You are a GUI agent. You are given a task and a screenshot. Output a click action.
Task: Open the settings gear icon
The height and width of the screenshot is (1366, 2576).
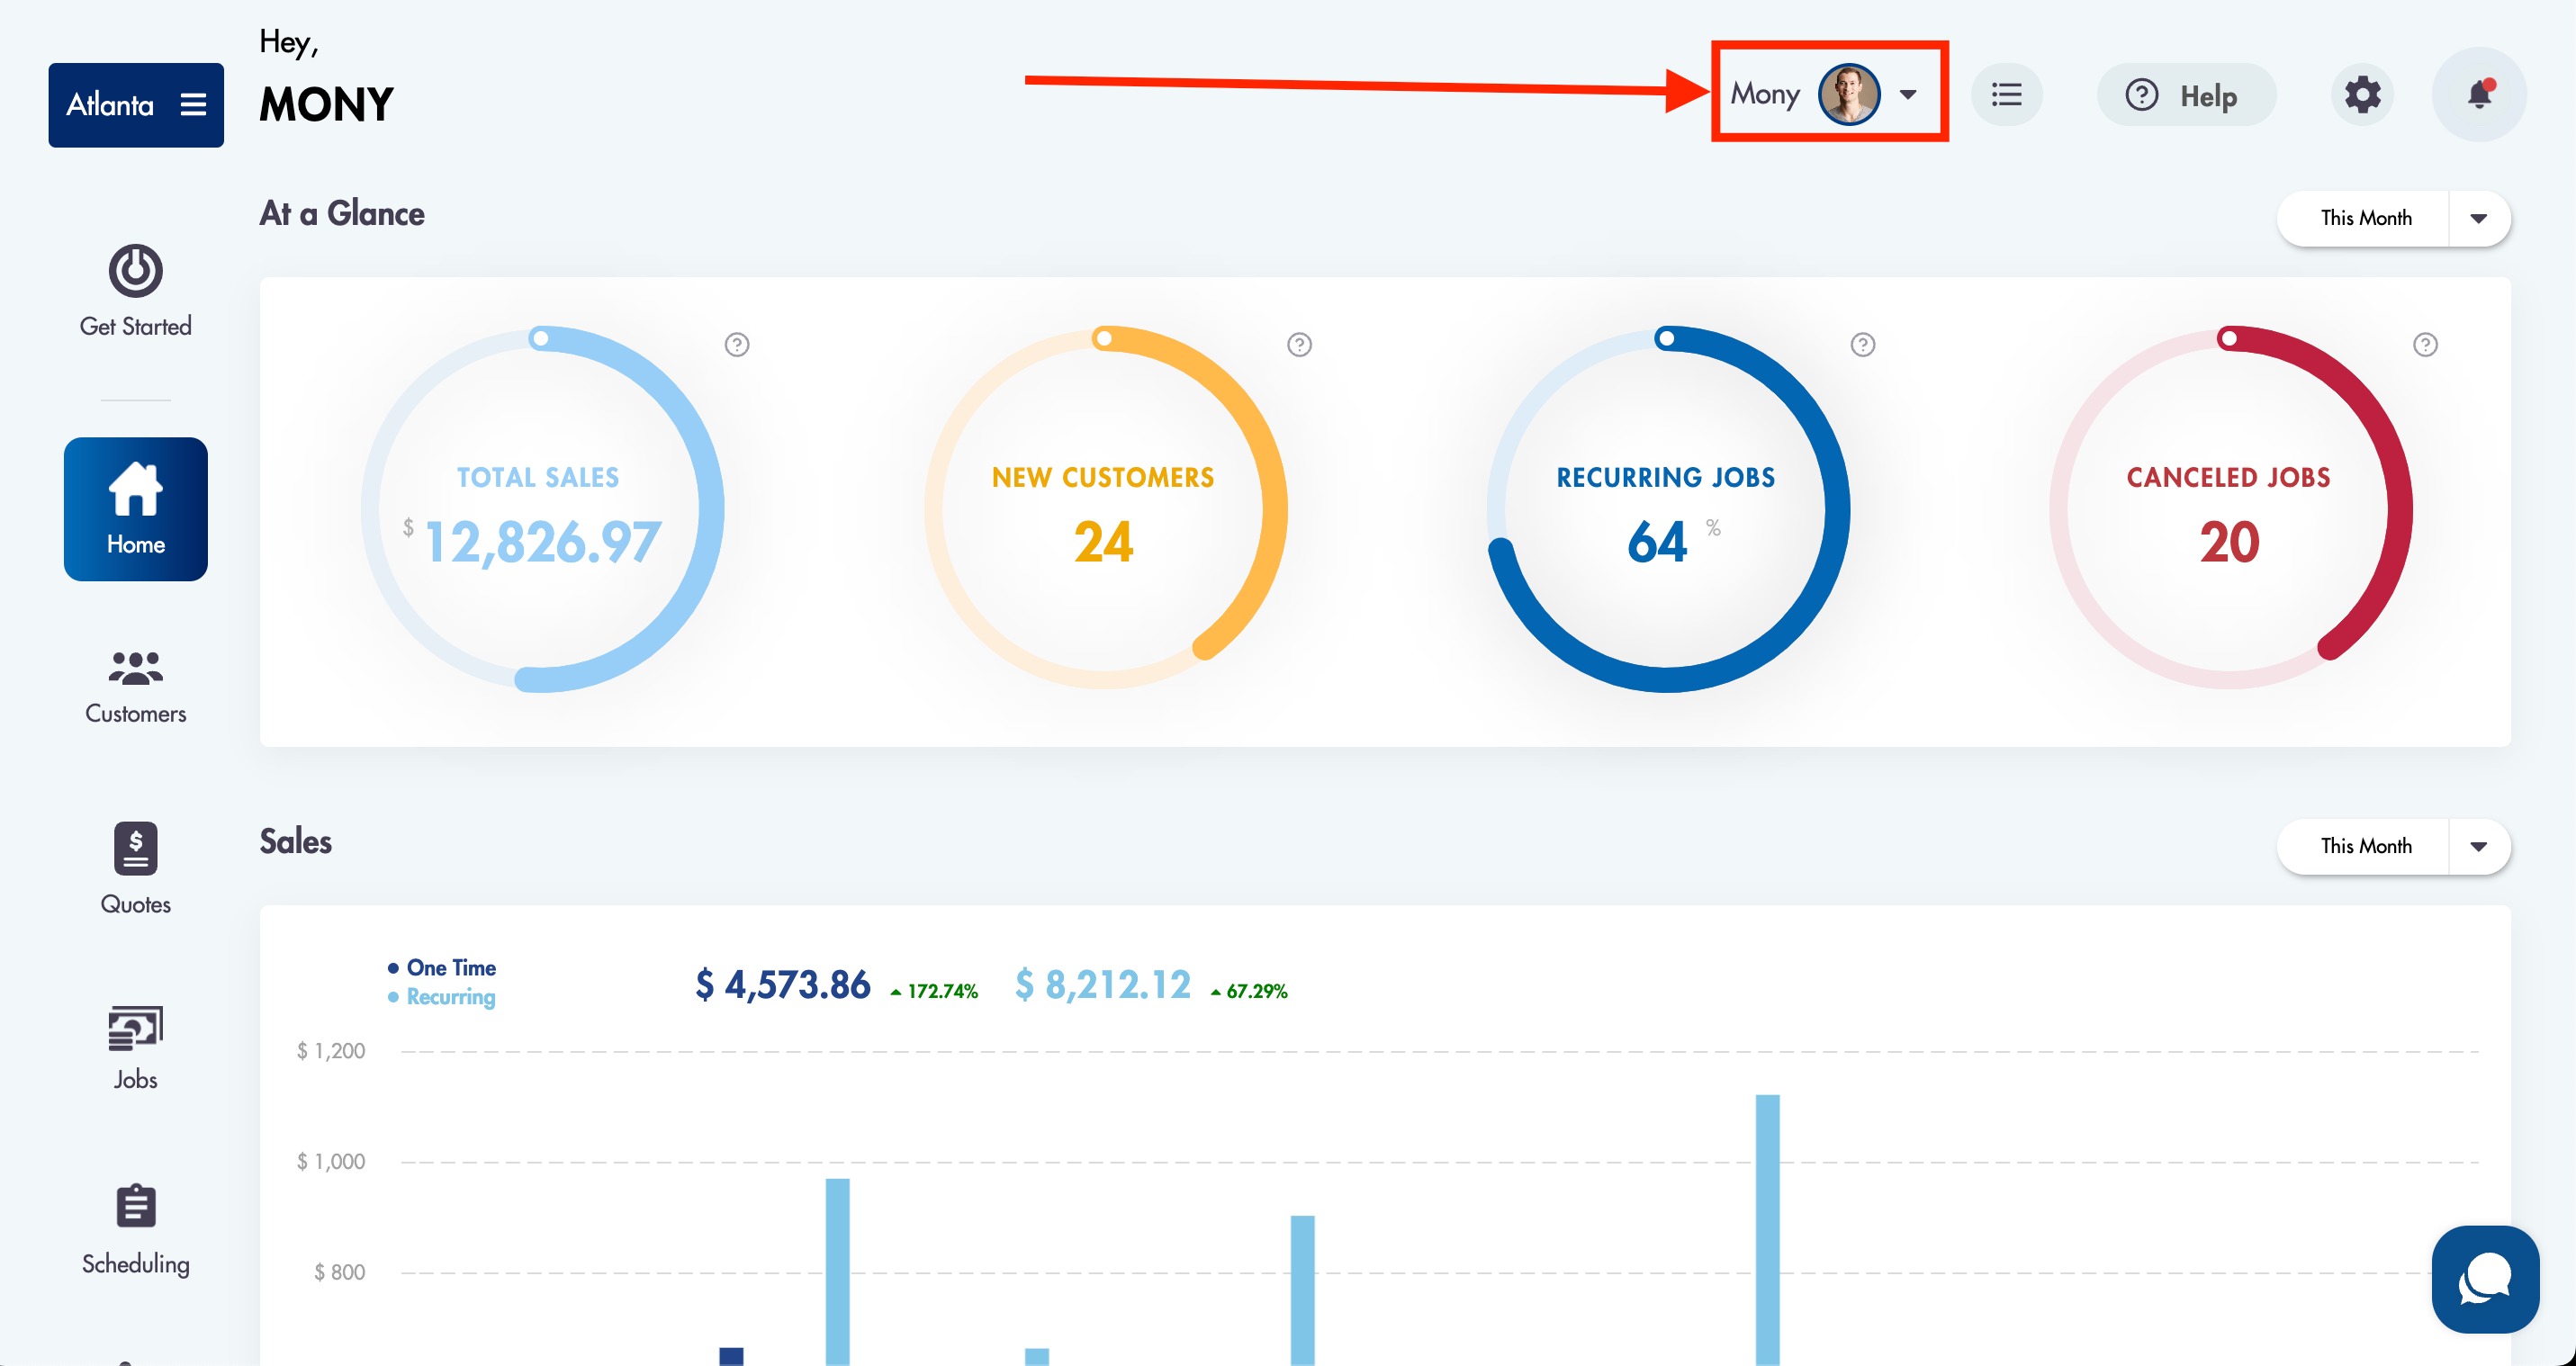[x=2362, y=95]
